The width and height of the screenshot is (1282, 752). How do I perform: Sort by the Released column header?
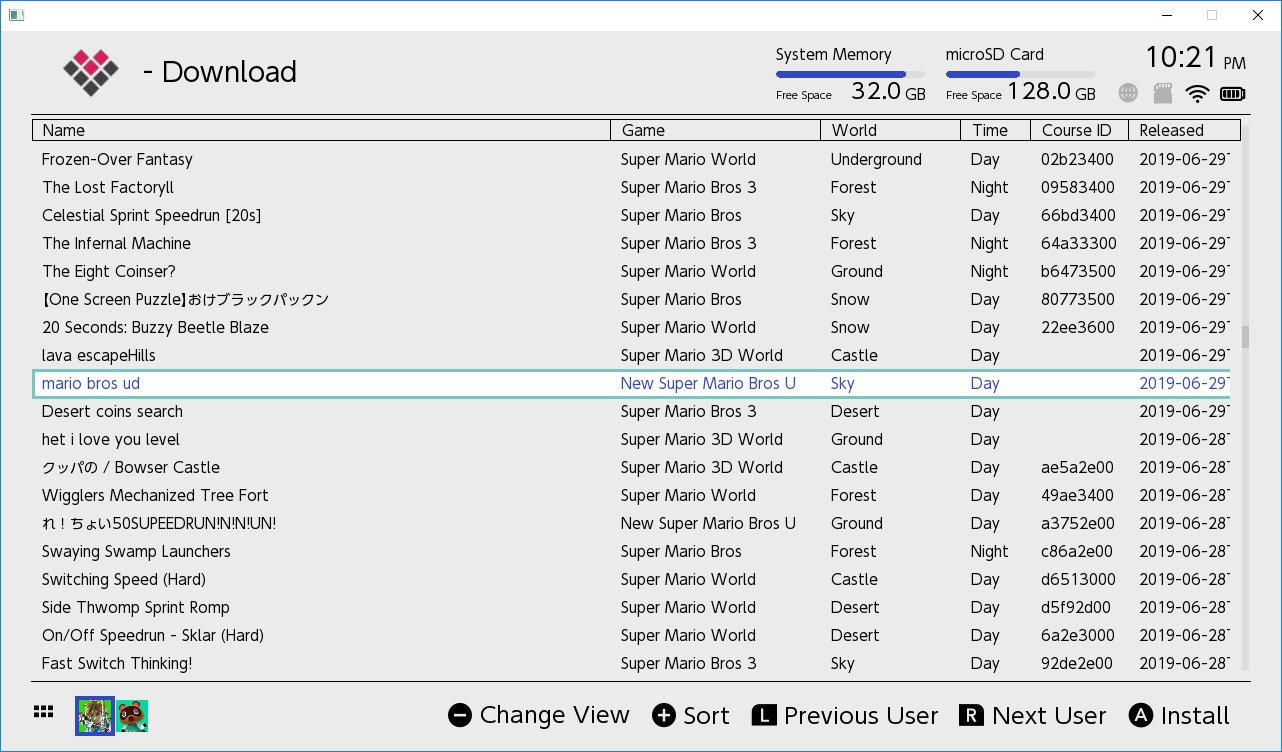tap(1184, 130)
